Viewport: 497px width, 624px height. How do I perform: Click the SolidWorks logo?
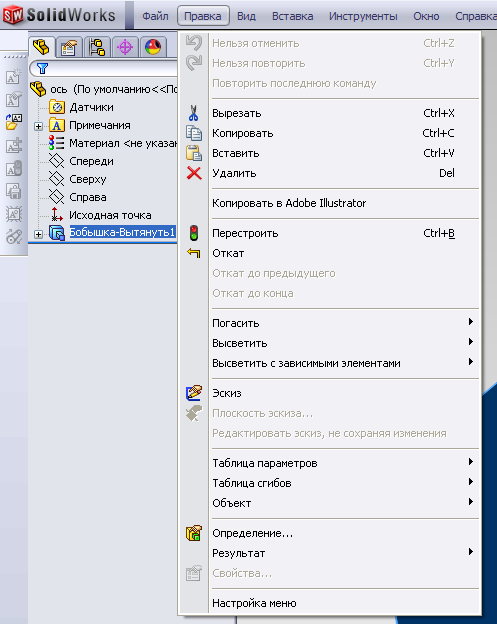[60, 15]
